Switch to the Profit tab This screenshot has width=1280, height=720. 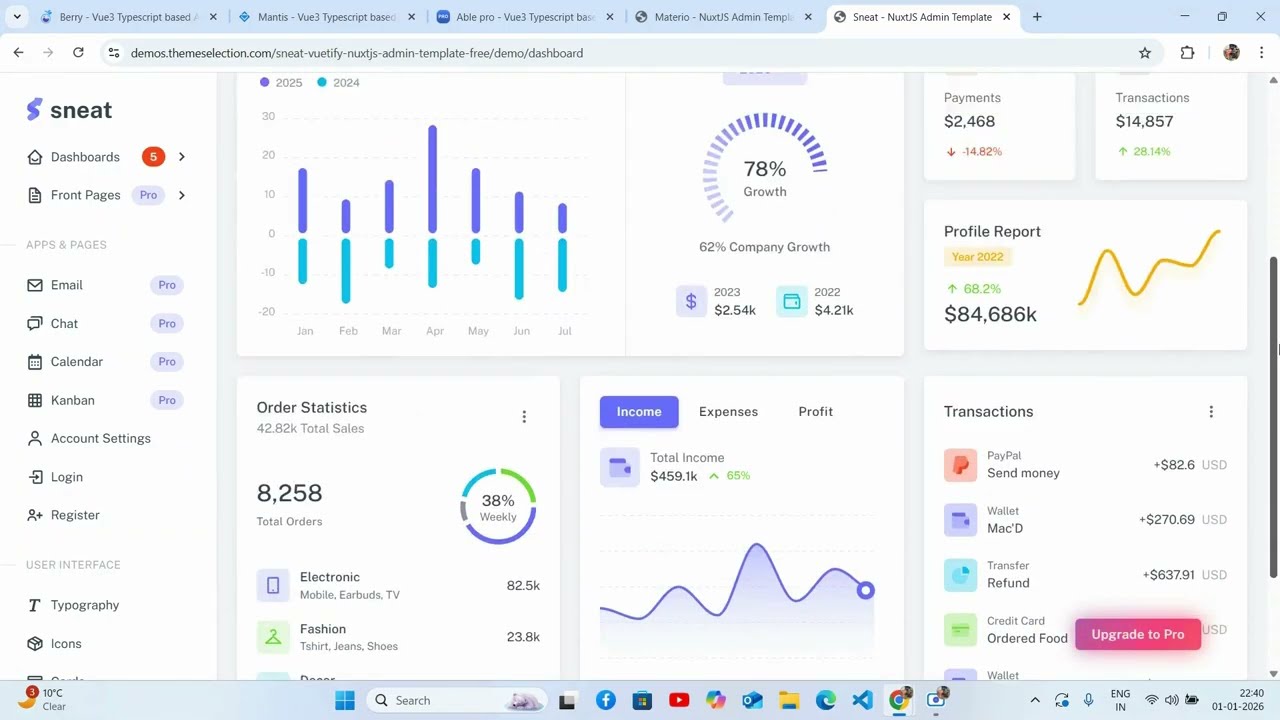(x=816, y=412)
